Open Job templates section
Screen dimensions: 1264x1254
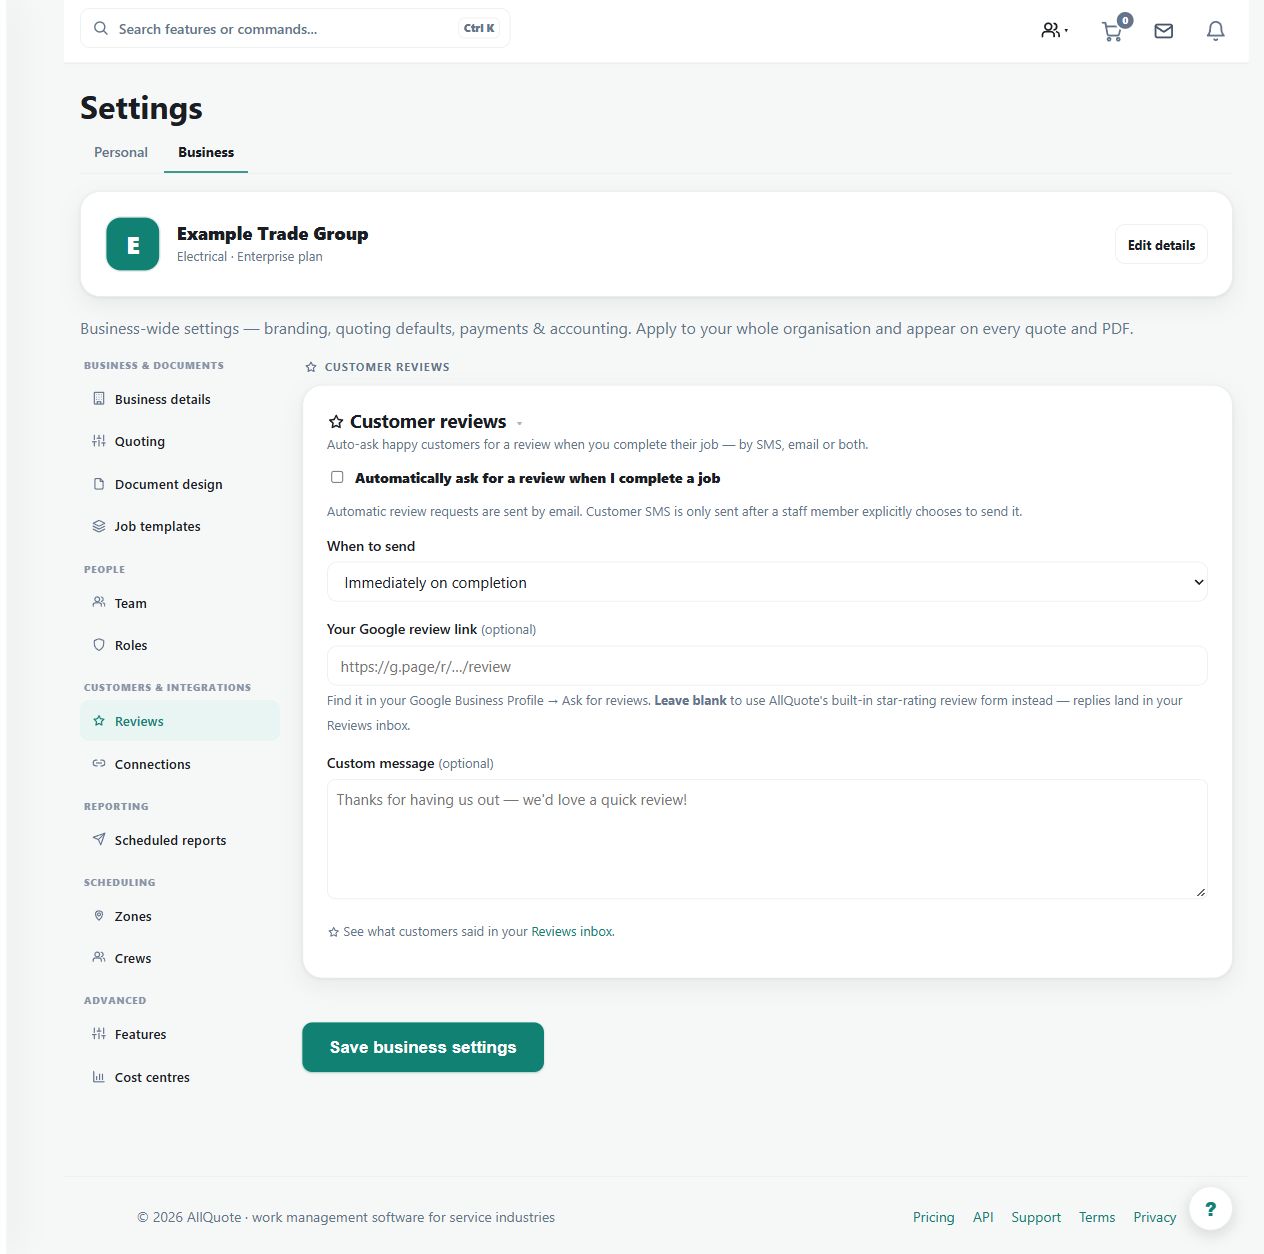pyautogui.click(x=180, y=526)
